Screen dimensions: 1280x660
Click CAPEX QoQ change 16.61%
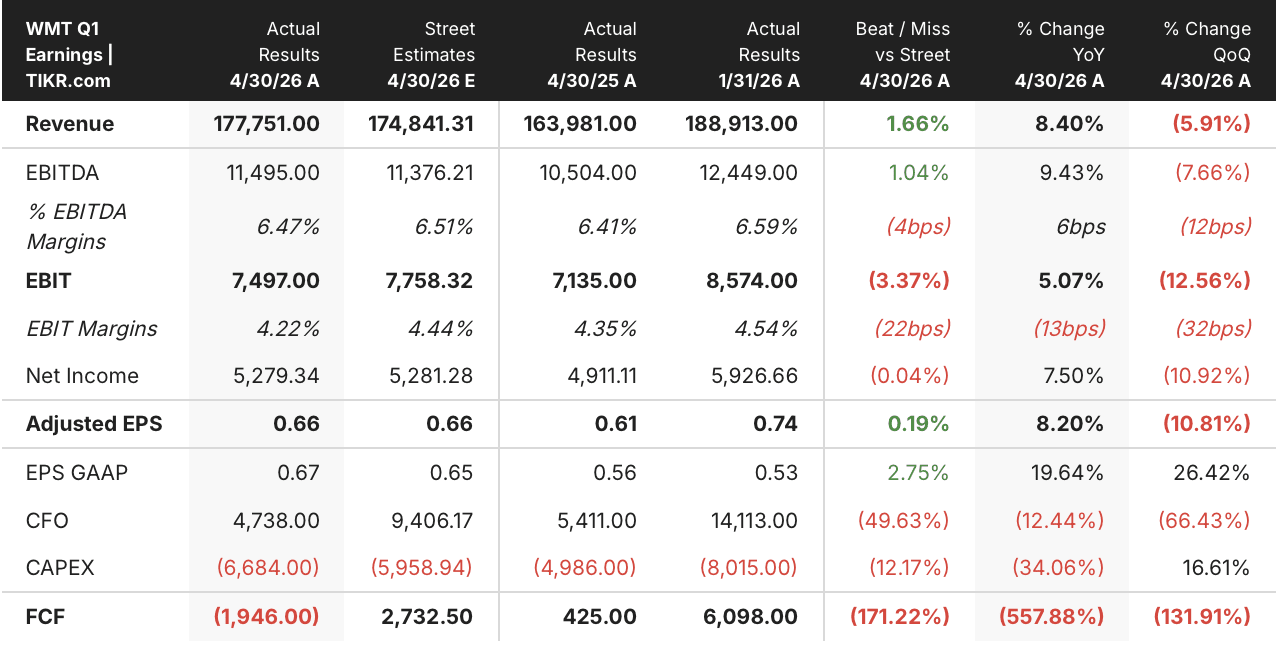click(1216, 568)
